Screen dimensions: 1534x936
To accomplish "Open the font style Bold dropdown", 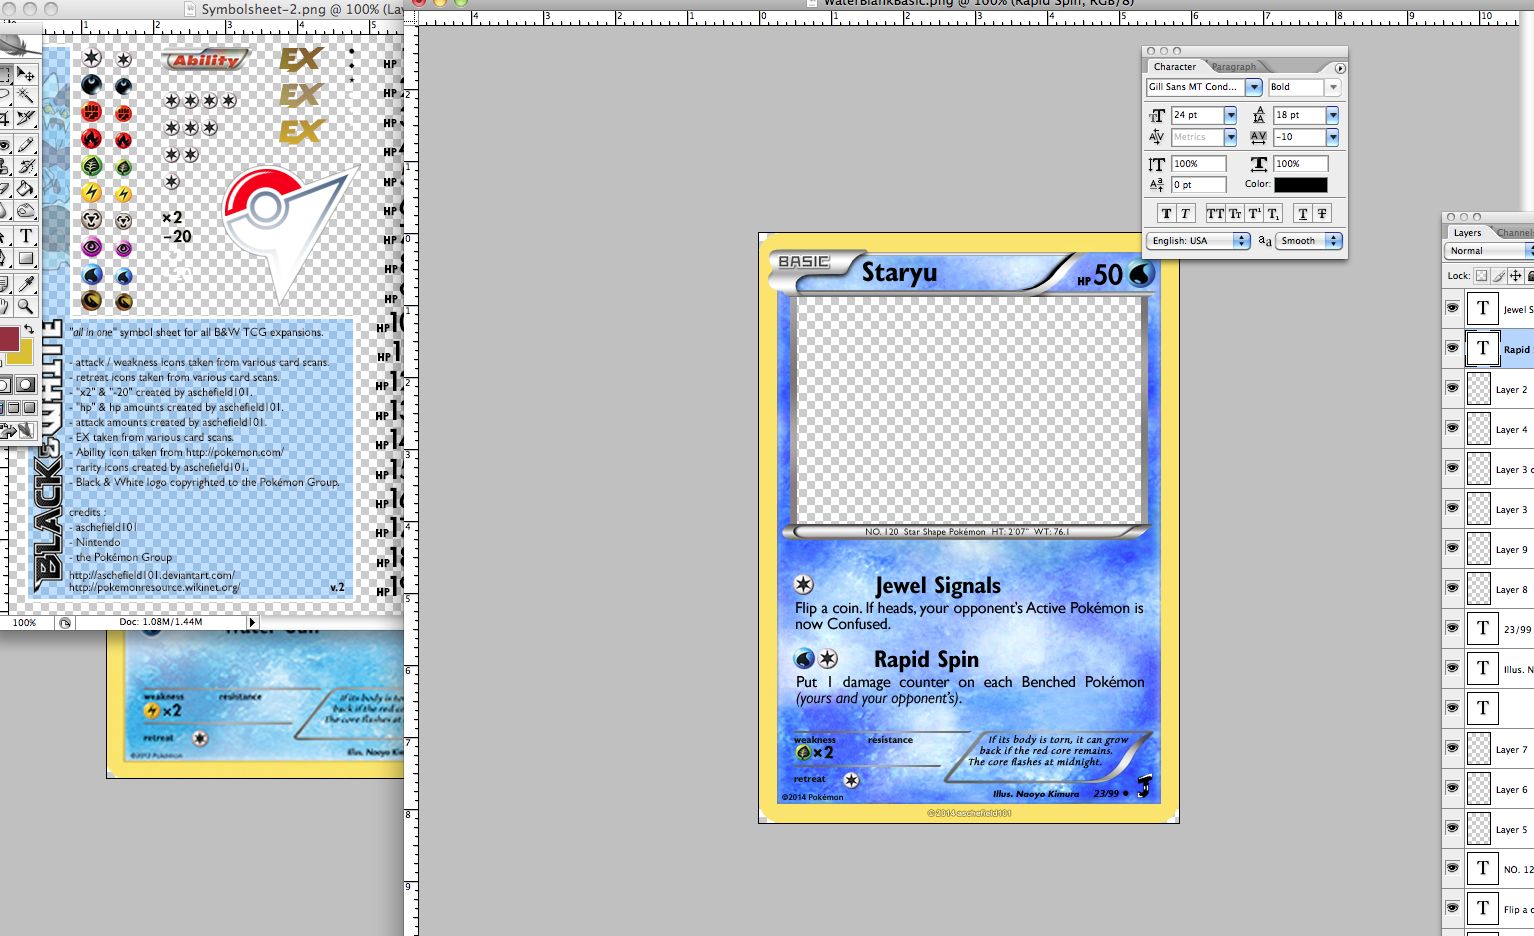I will click(1333, 87).
